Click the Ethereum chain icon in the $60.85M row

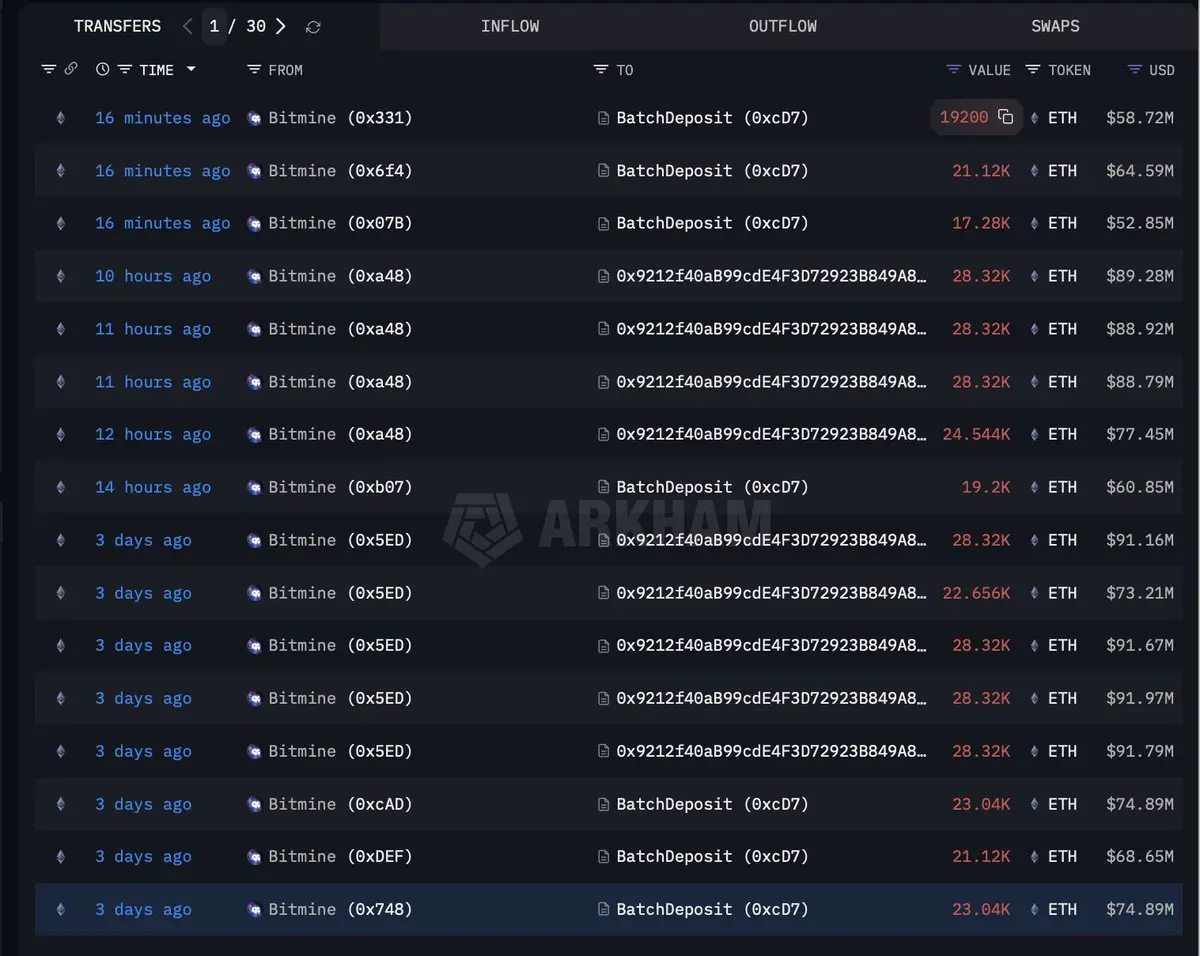pos(60,487)
